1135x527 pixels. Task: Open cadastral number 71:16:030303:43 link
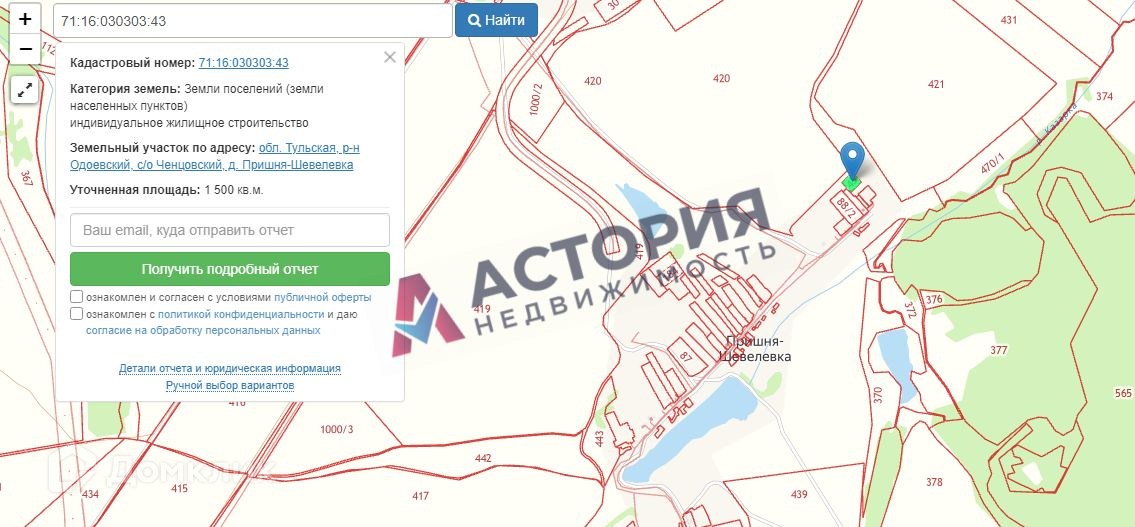point(244,63)
